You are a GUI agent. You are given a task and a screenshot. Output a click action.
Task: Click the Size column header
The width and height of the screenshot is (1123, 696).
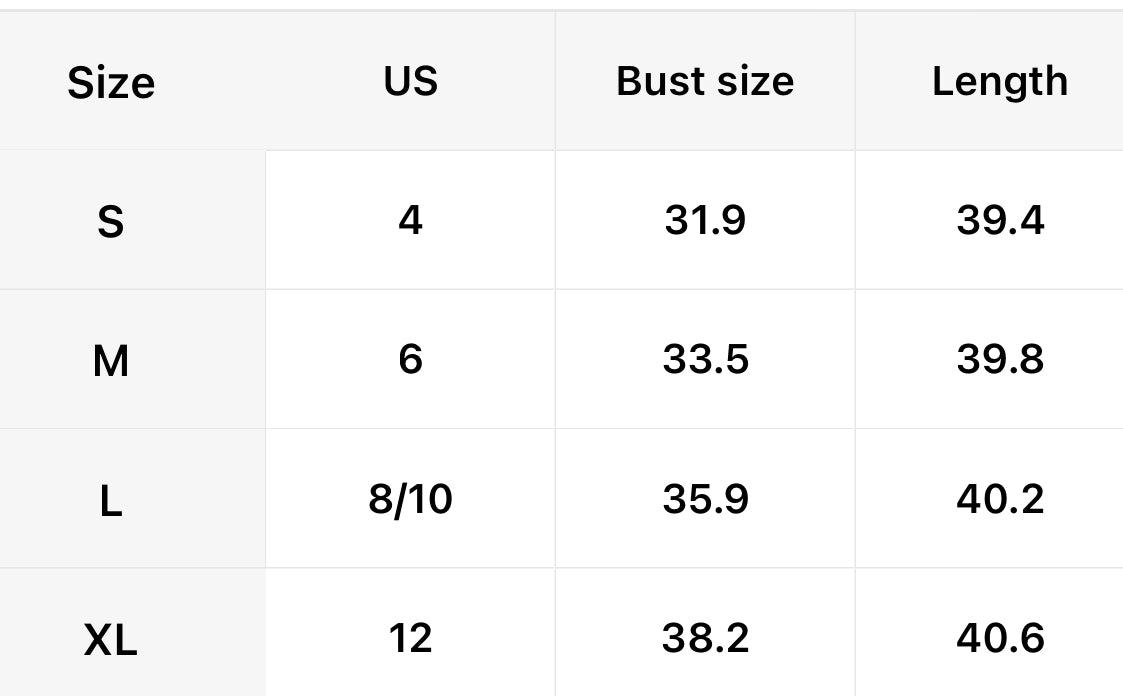pos(111,83)
